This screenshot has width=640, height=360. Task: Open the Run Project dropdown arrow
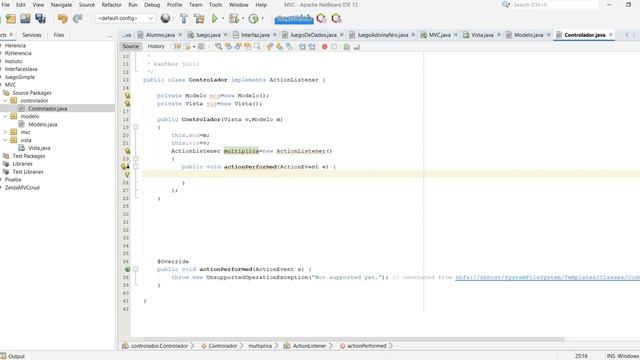pos(223,18)
